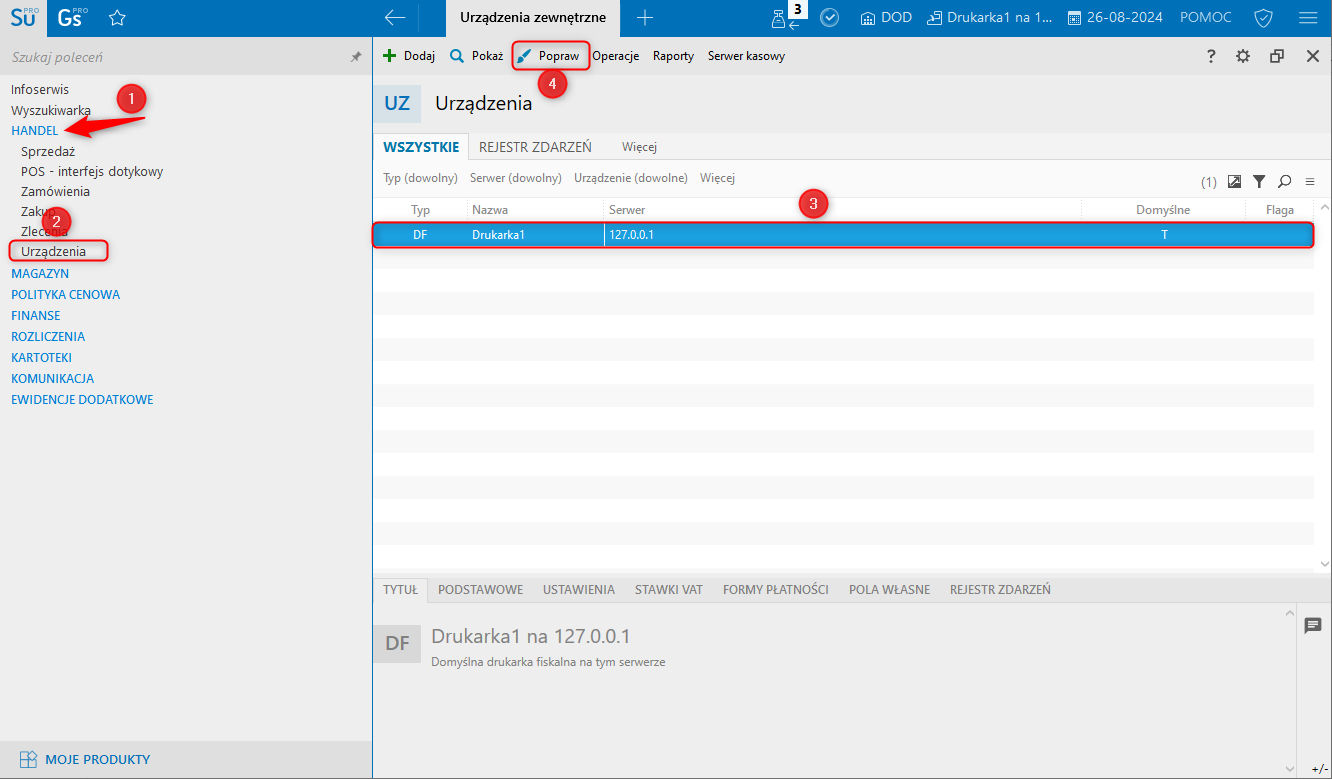The width and height of the screenshot is (1332, 779).
Task: Sort by the Typ column header
Action: [x=420, y=210]
